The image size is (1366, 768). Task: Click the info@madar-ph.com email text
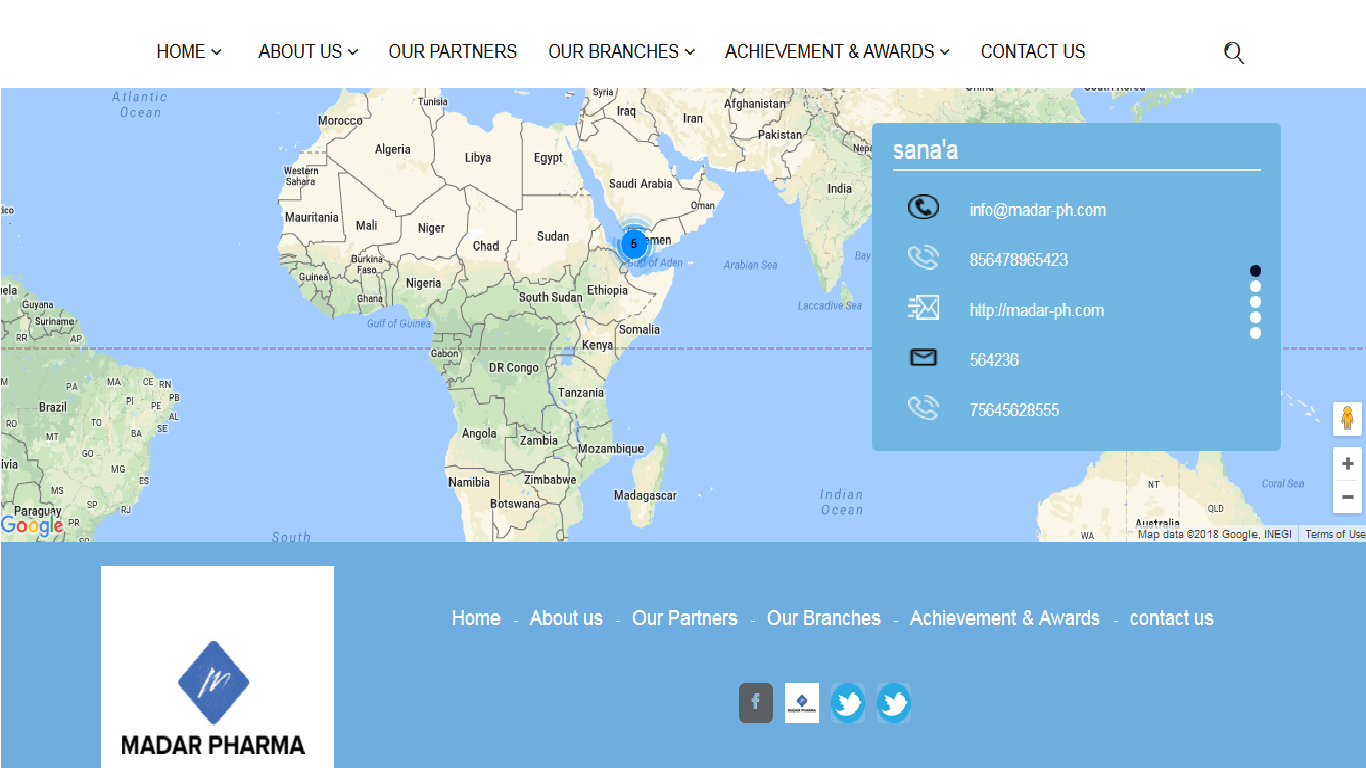click(1038, 210)
